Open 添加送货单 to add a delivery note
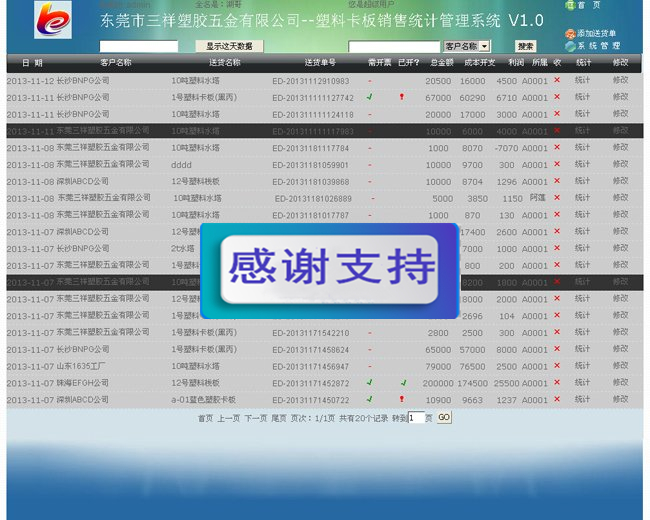 [x=590, y=33]
